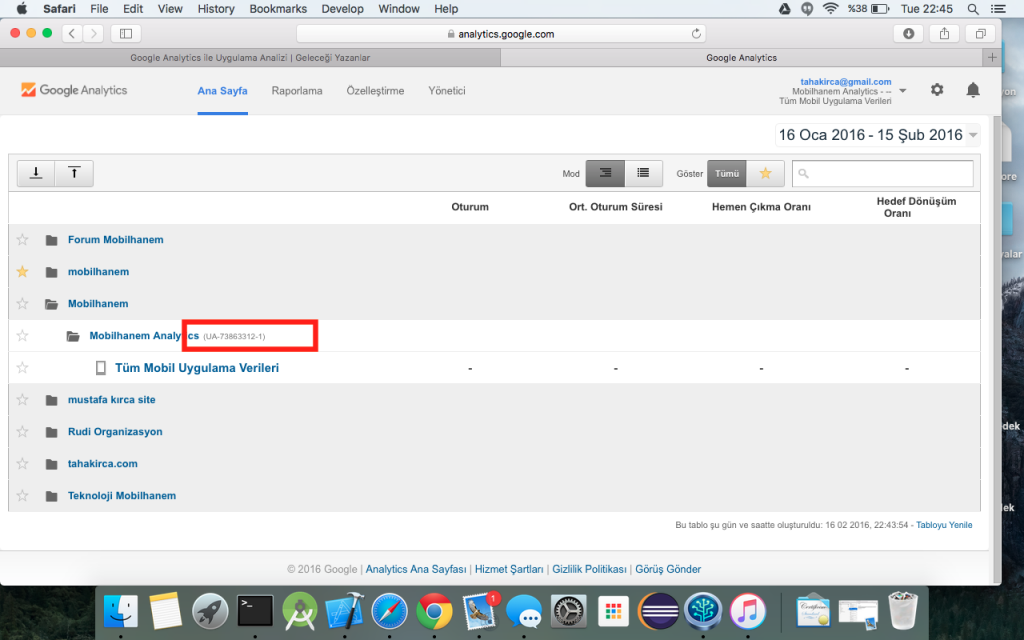Star Tüm Mobil Uygulama Verileri view
Image resolution: width=1024 pixels, height=640 pixels.
22,368
